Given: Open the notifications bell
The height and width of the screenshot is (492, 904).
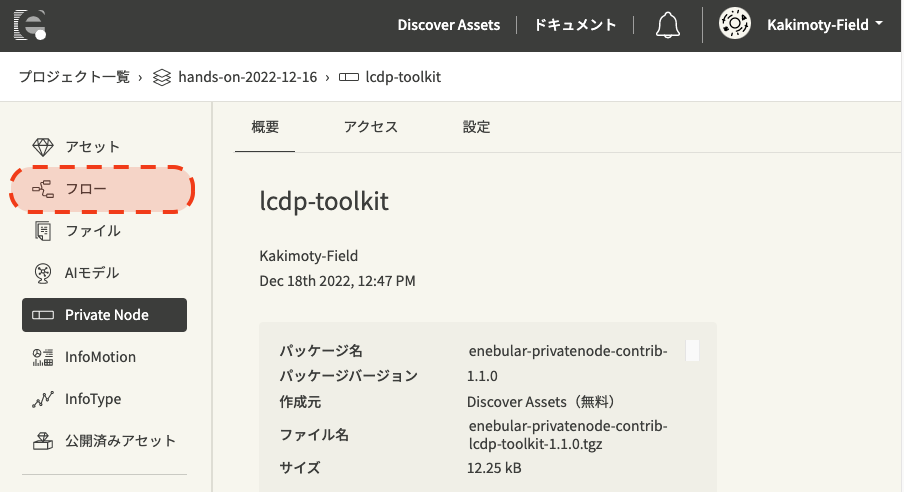Looking at the screenshot, I should 668,25.
